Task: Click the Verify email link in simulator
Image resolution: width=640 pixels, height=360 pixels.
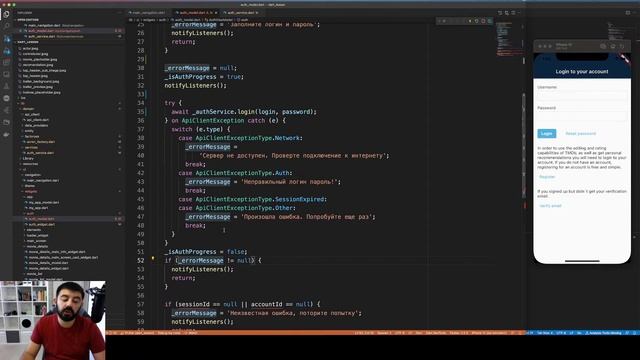Action: [550, 206]
